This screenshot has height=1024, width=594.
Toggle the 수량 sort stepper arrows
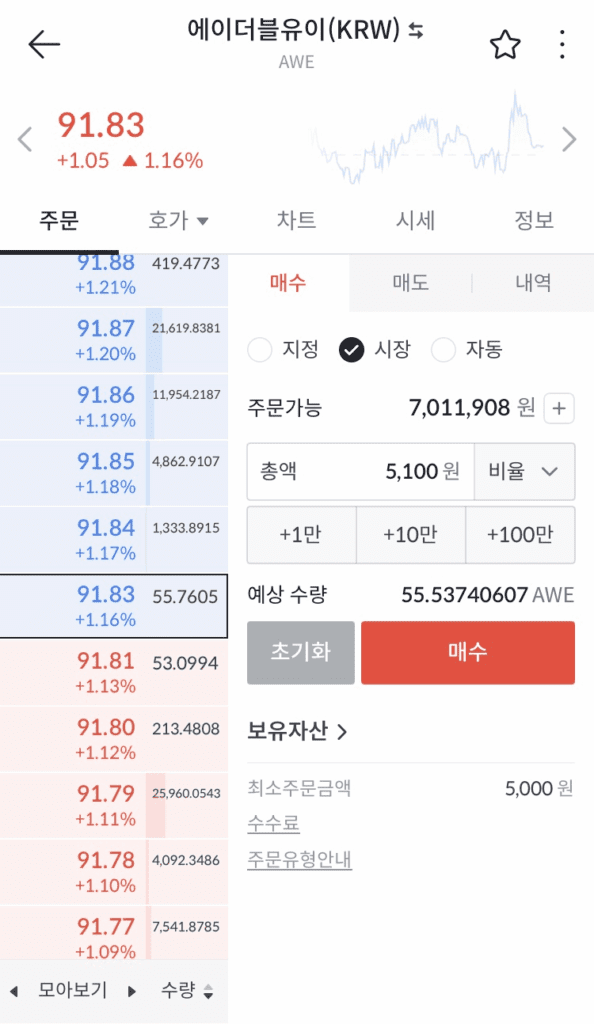[208, 991]
